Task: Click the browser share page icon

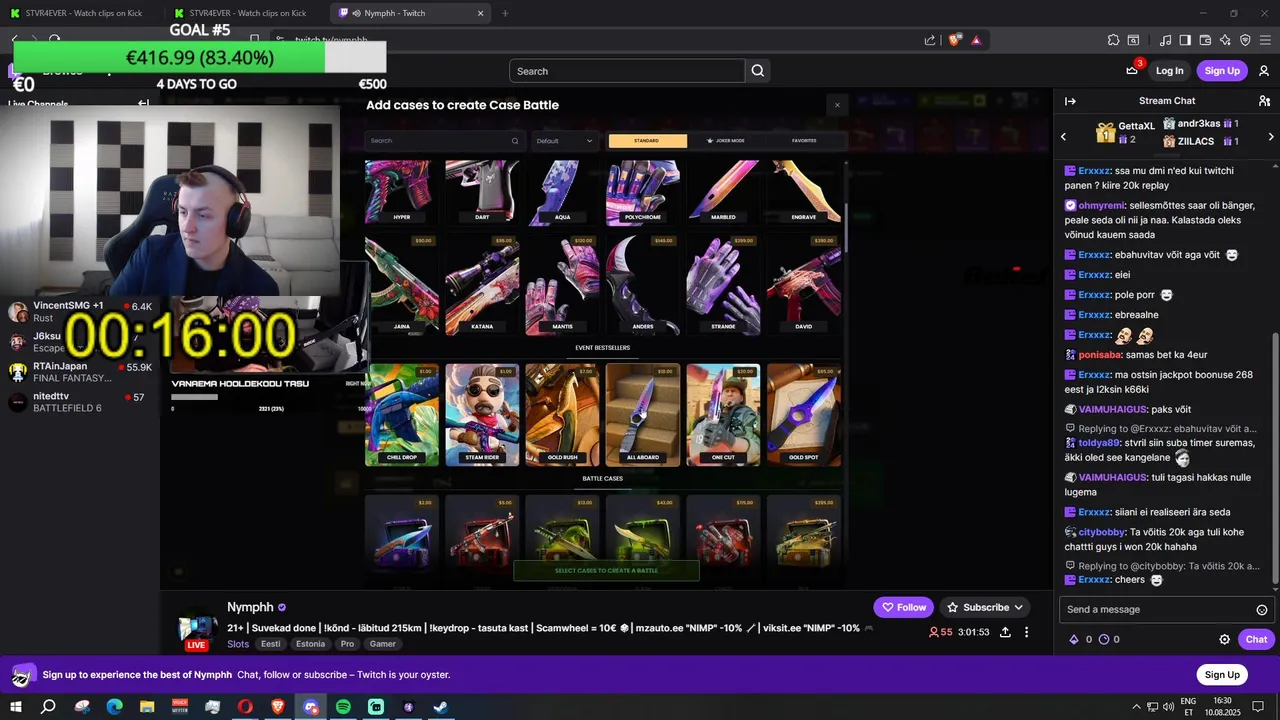Action: pyautogui.click(x=930, y=40)
